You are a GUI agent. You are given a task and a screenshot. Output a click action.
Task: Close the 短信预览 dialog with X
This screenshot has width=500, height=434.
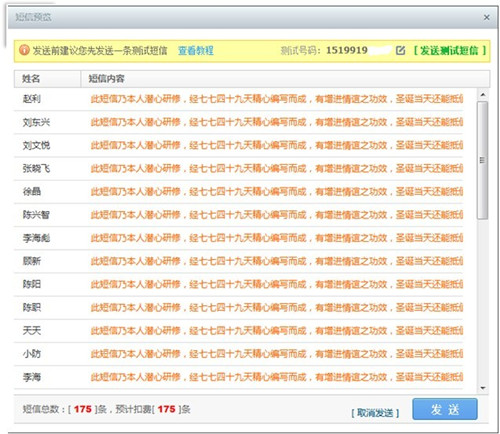[x=487, y=17]
